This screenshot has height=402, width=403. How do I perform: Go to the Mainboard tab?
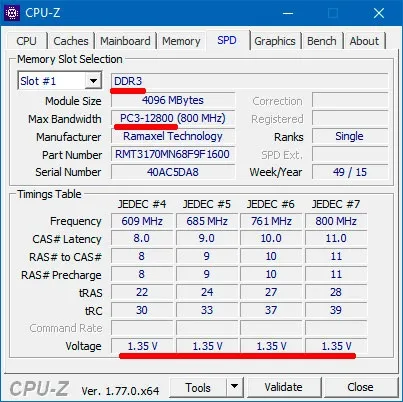point(125,41)
